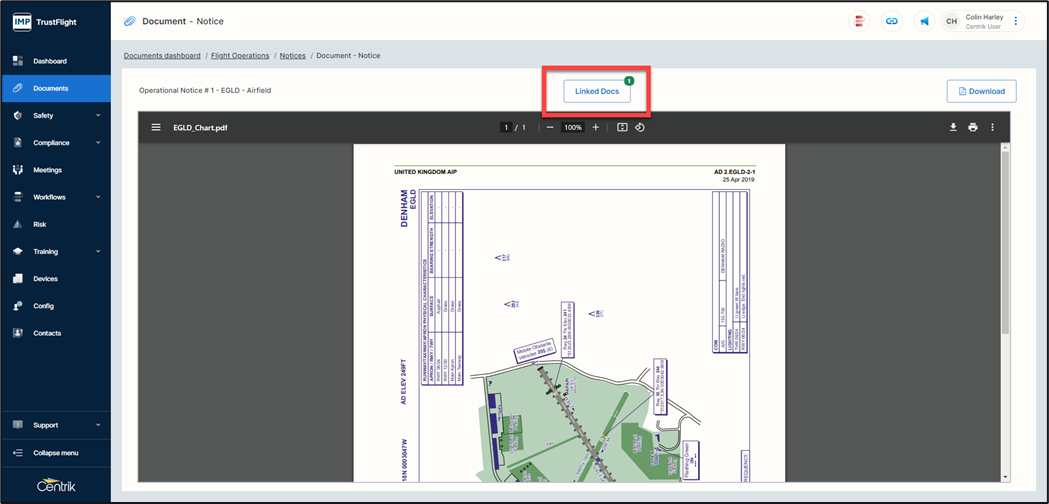Open the announcements megaphone icon
1049x504 pixels.
(924, 21)
